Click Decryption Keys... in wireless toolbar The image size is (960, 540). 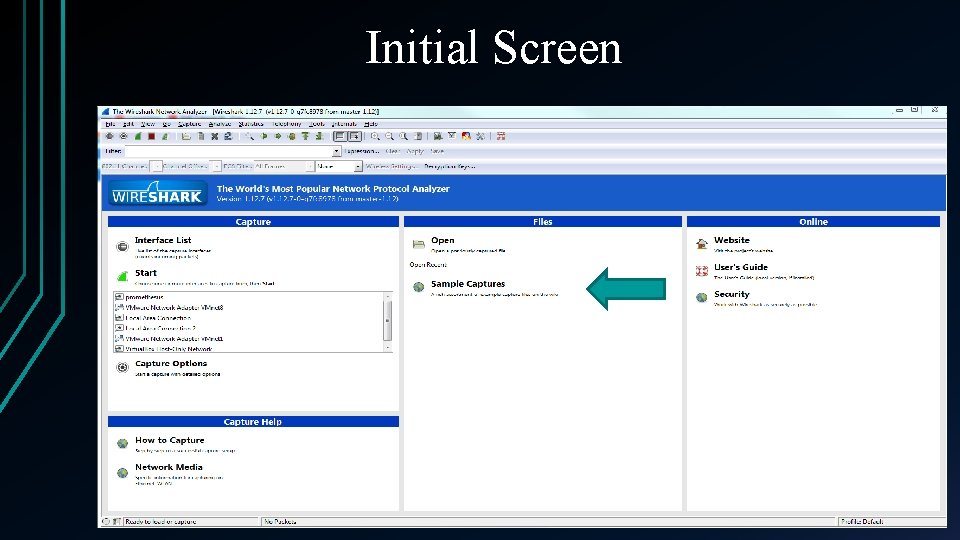pyautogui.click(x=450, y=167)
